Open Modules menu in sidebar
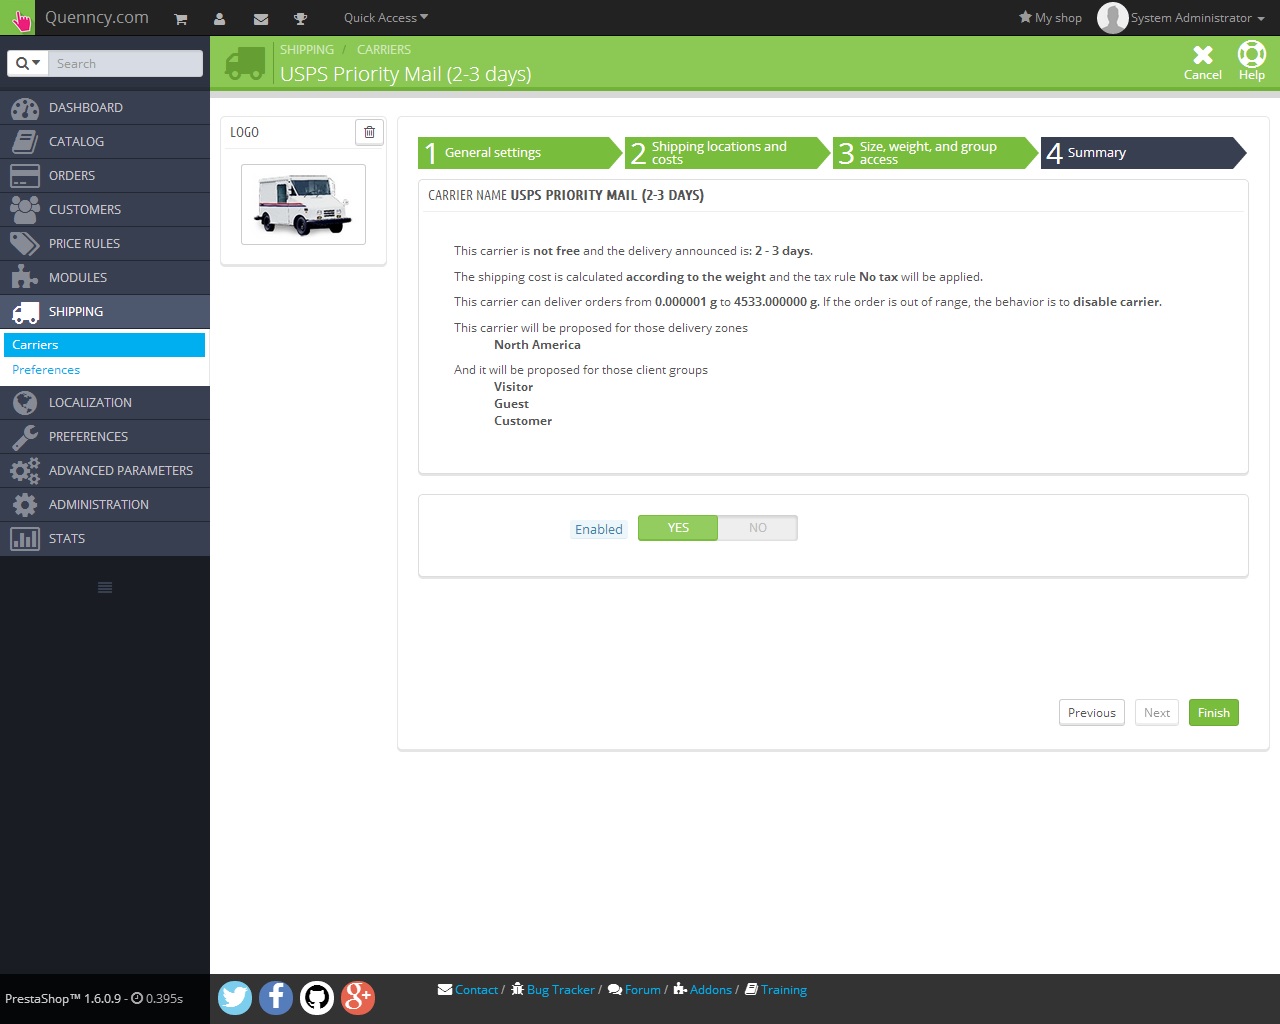 [105, 278]
